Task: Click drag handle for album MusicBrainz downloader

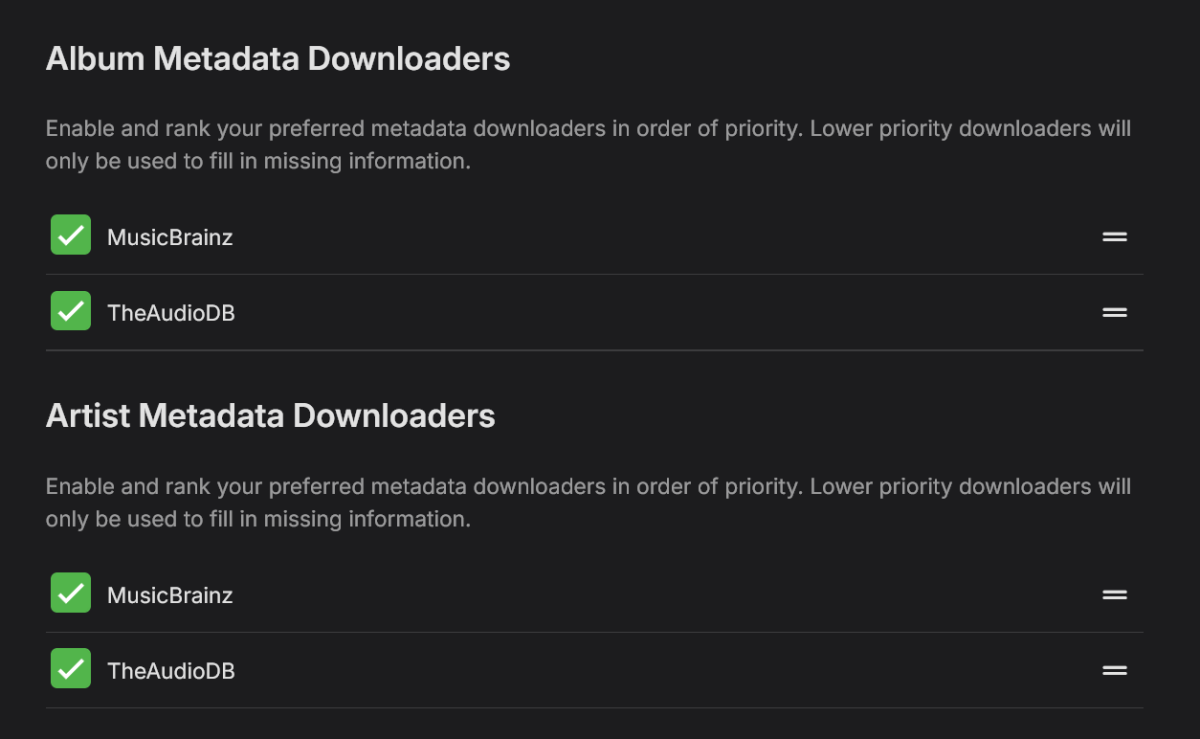Action: pos(1114,237)
